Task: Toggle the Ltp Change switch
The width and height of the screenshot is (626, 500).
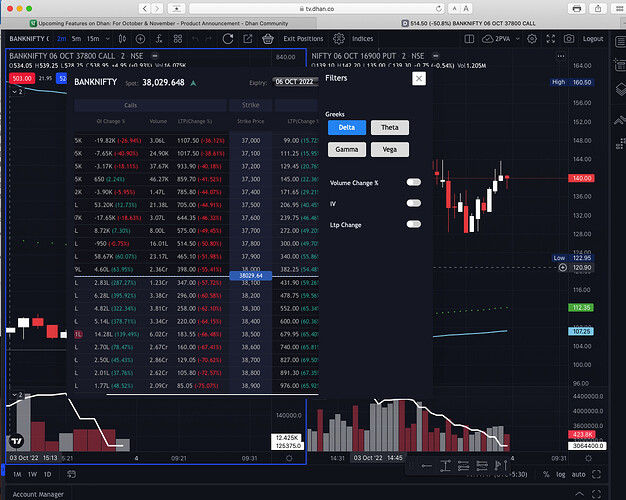Action: pos(414,224)
